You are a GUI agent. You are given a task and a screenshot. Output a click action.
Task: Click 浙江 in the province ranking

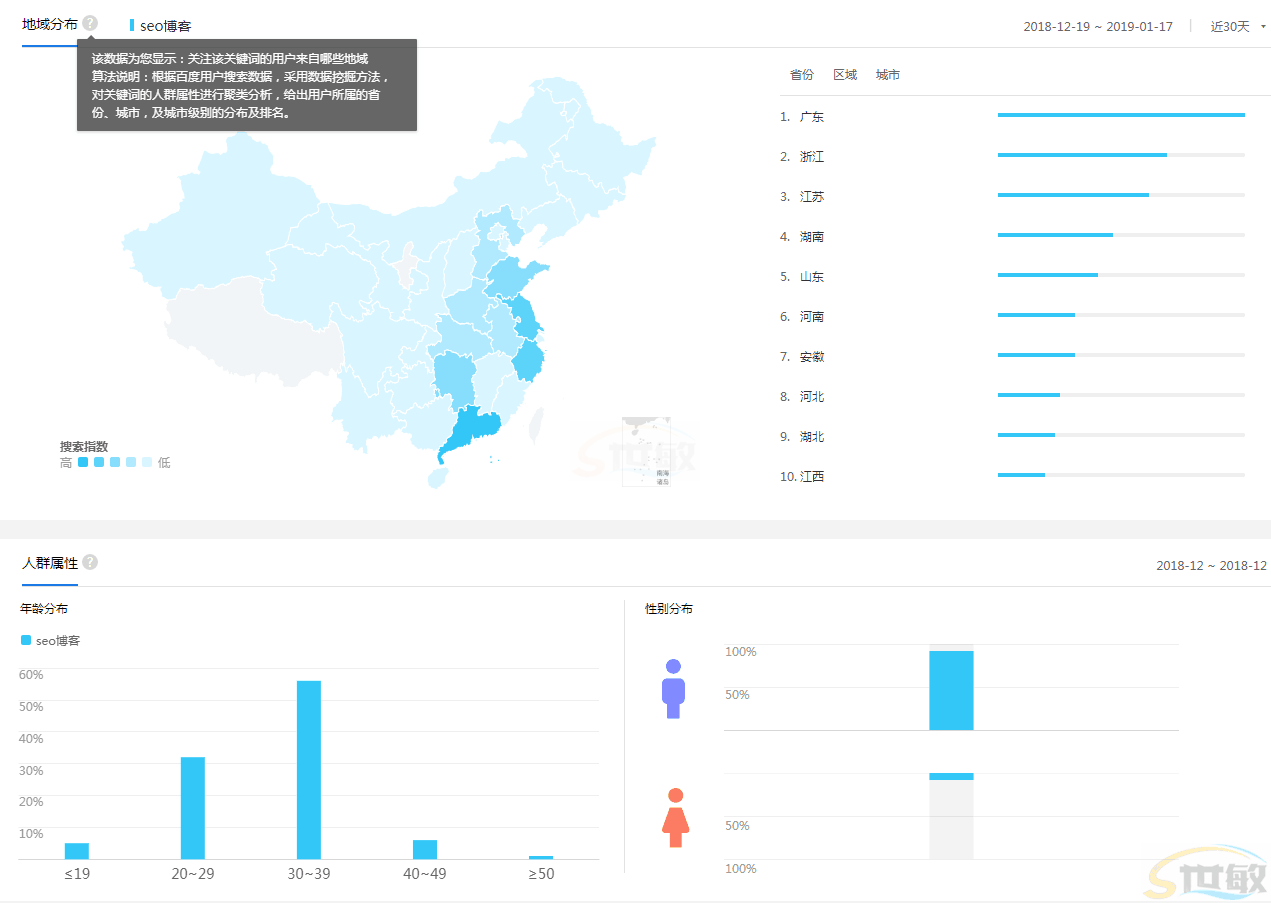coord(812,157)
